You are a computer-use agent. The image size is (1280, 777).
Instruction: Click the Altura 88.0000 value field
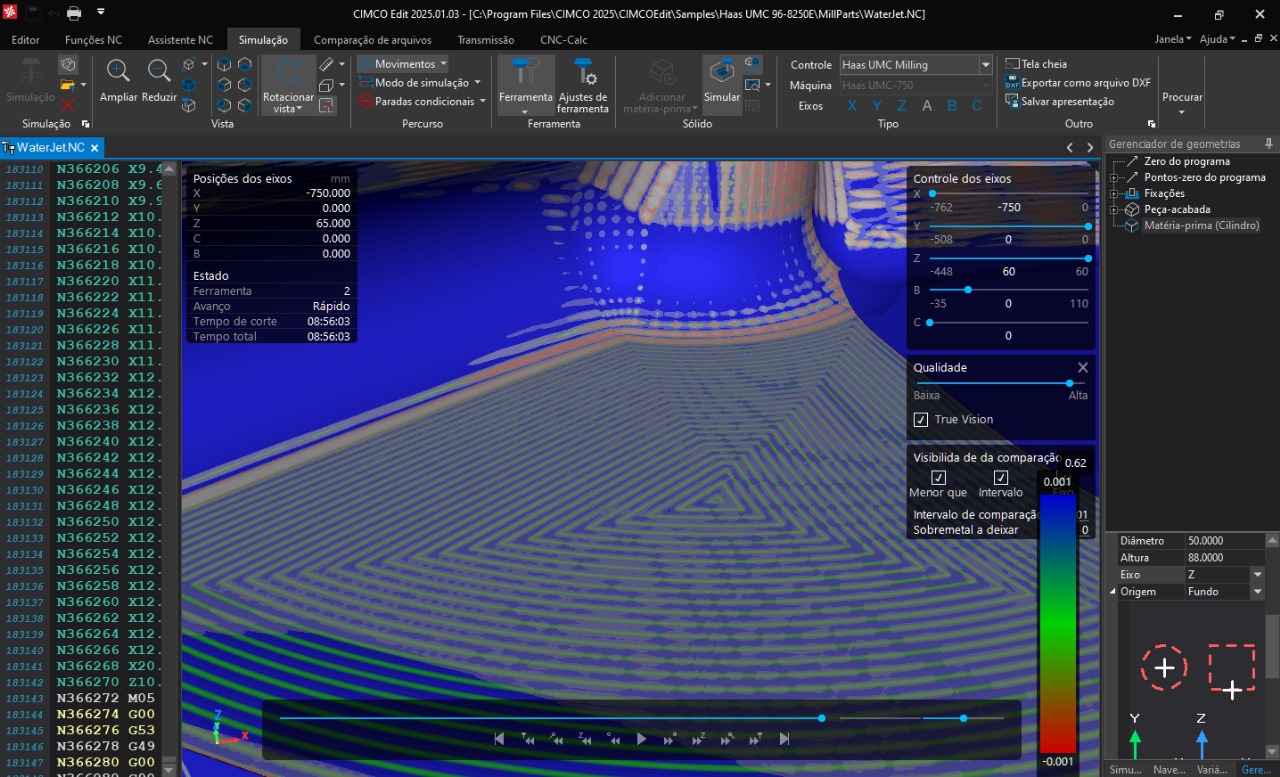pos(1225,558)
